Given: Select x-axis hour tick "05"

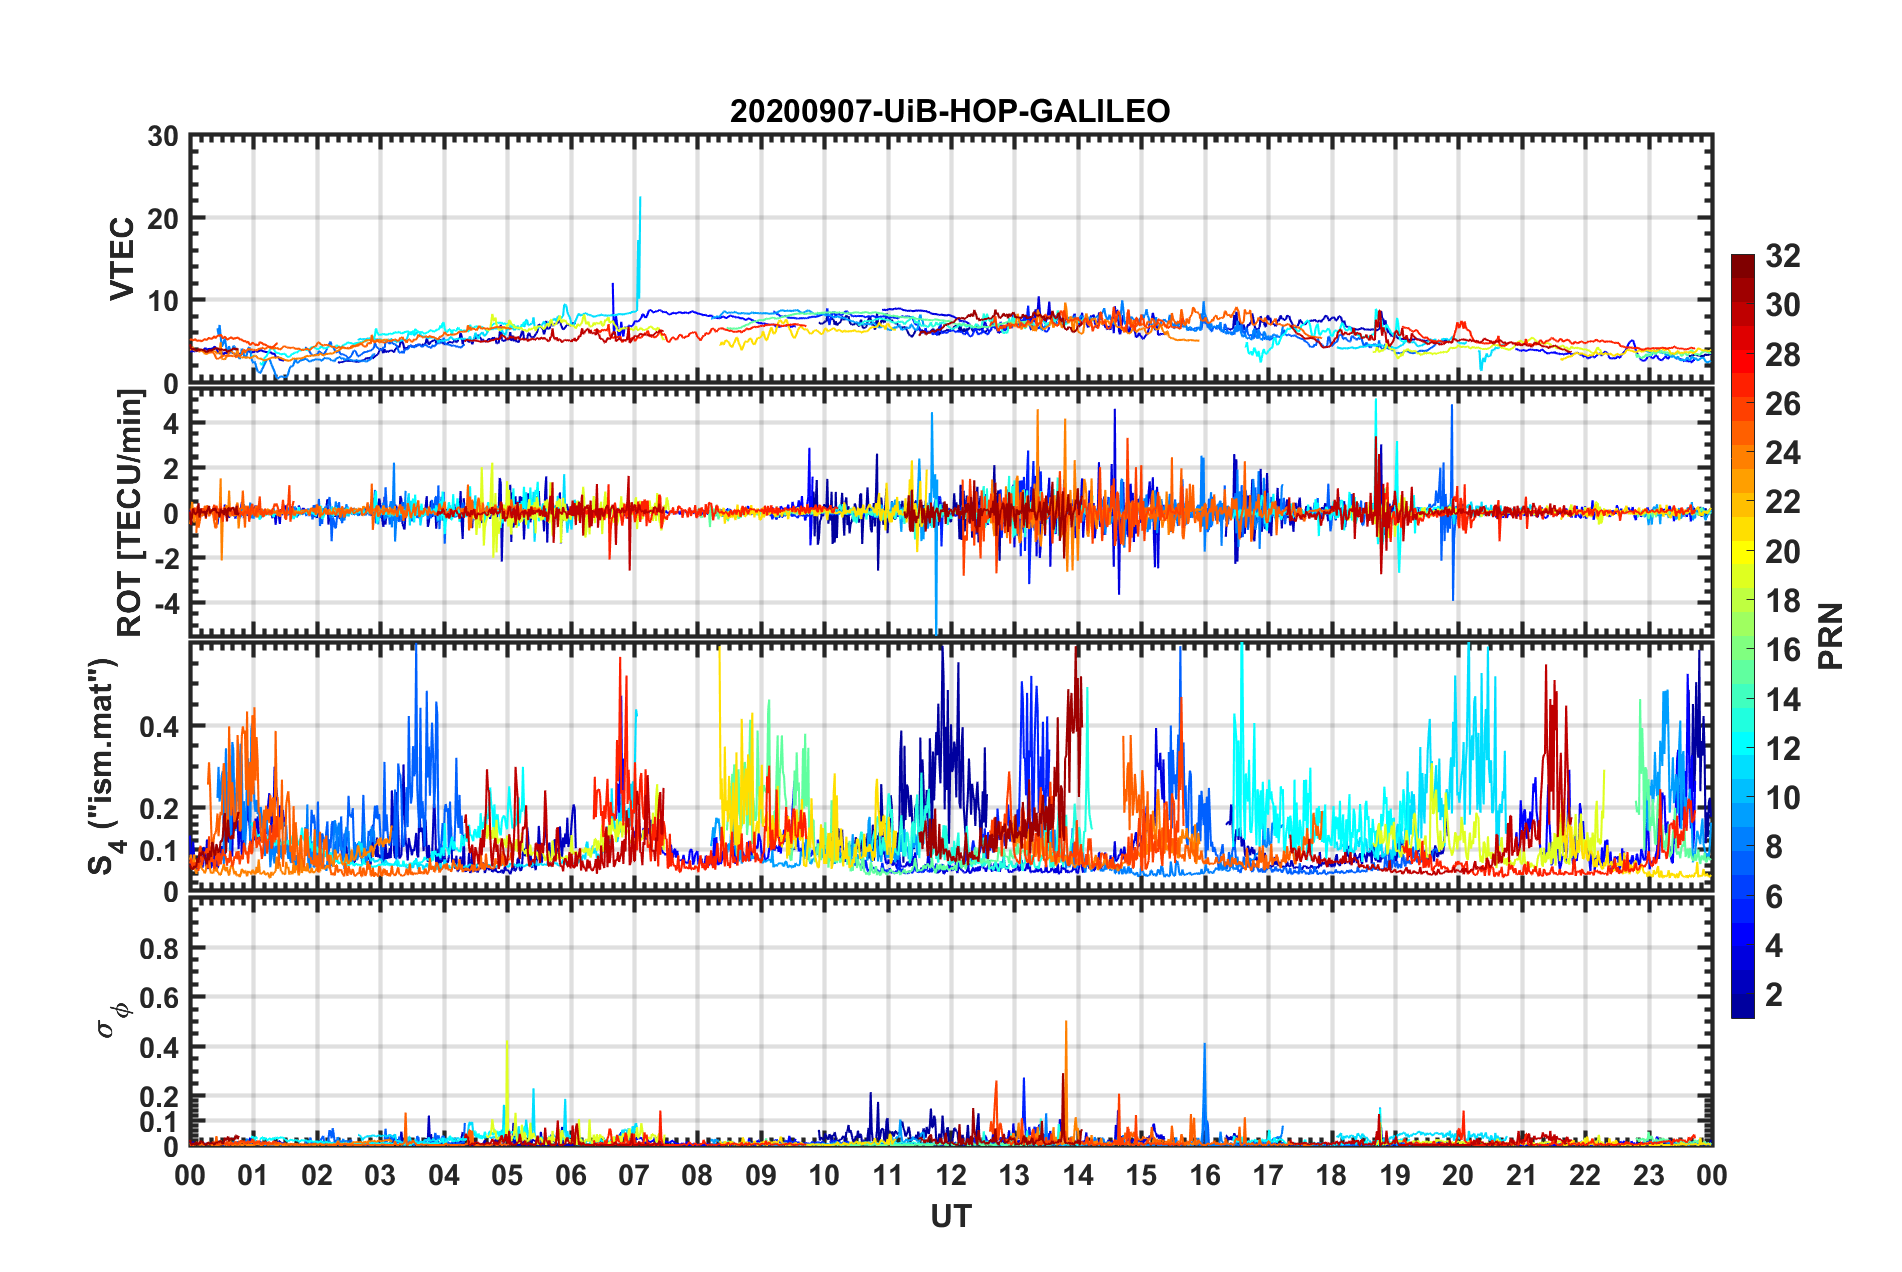Looking at the screenshot, I should click(x=507, y=1175).
